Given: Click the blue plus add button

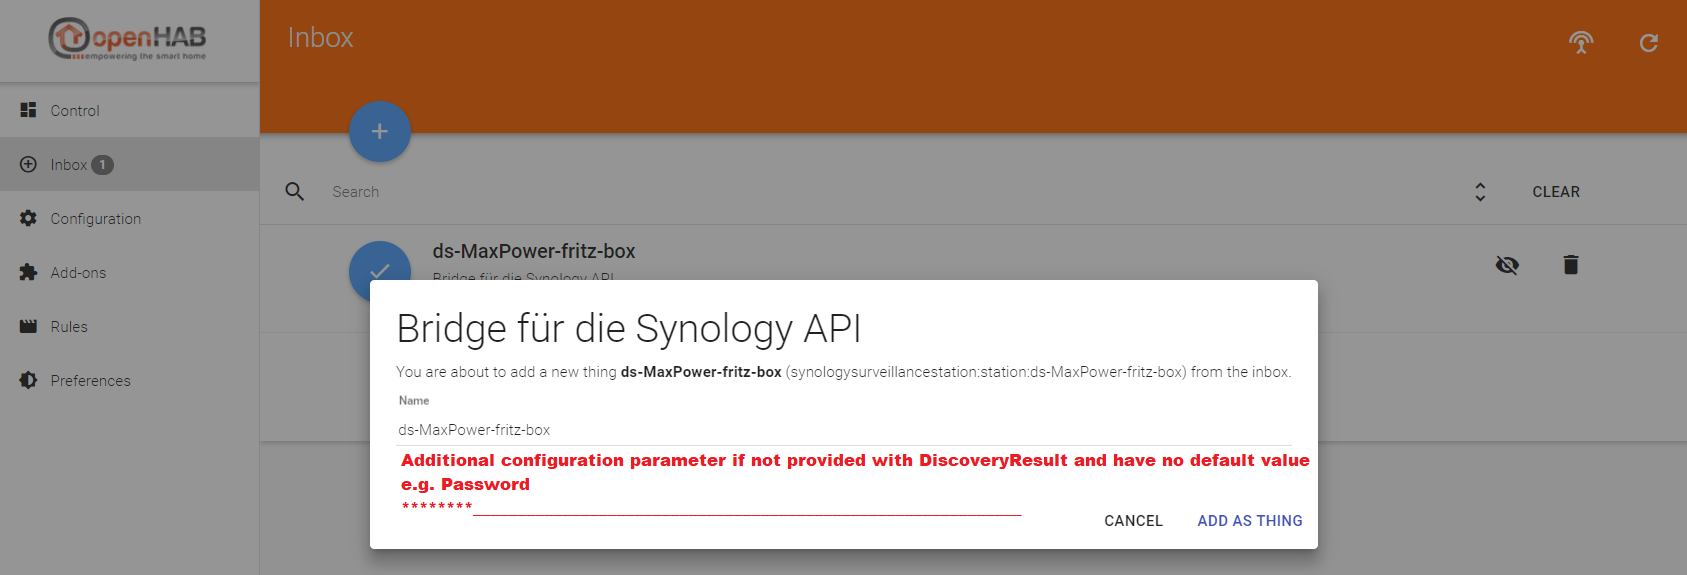Looking at the screenshot, I should click(x=380, y=131).
